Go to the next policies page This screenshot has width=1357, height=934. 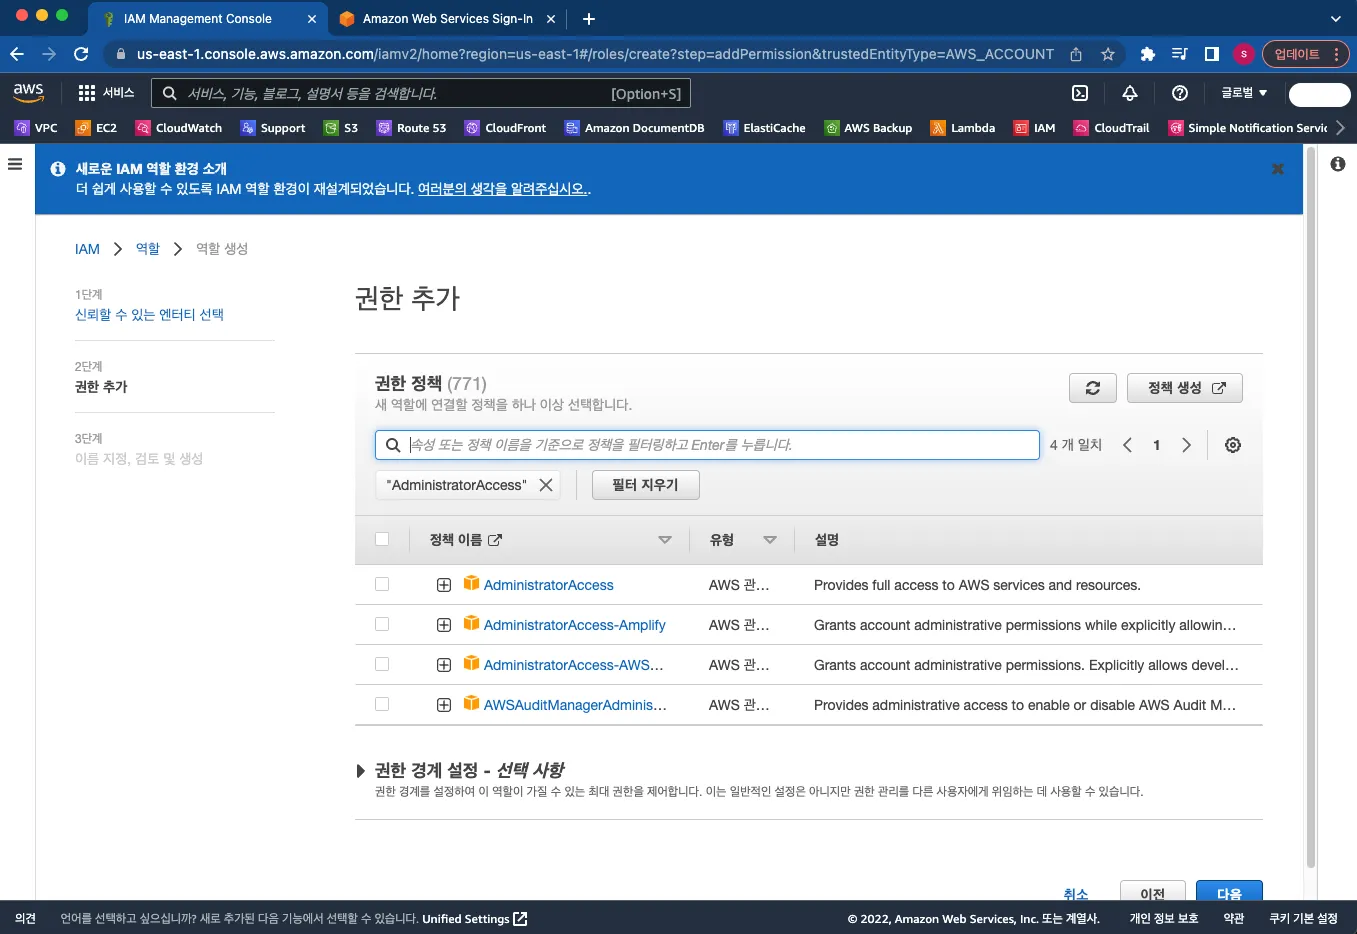1186,445
